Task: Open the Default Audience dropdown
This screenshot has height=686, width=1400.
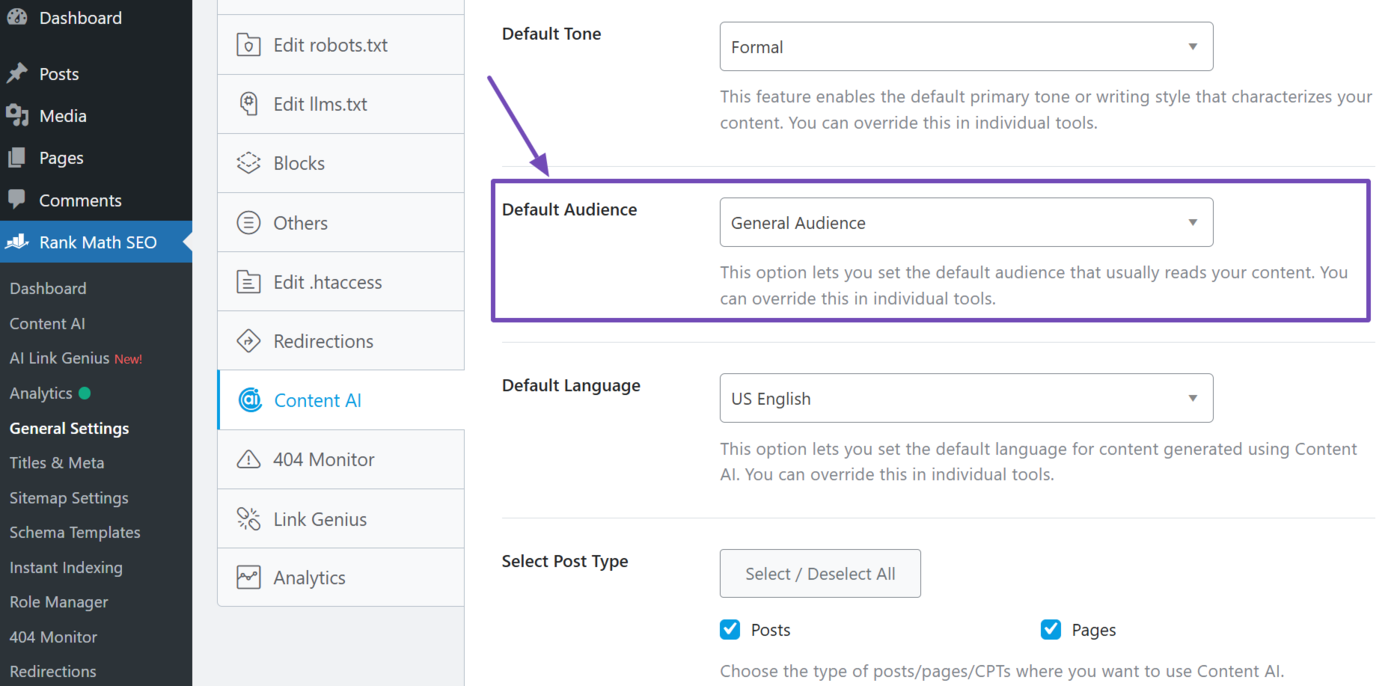Action: tap(966, 223)
